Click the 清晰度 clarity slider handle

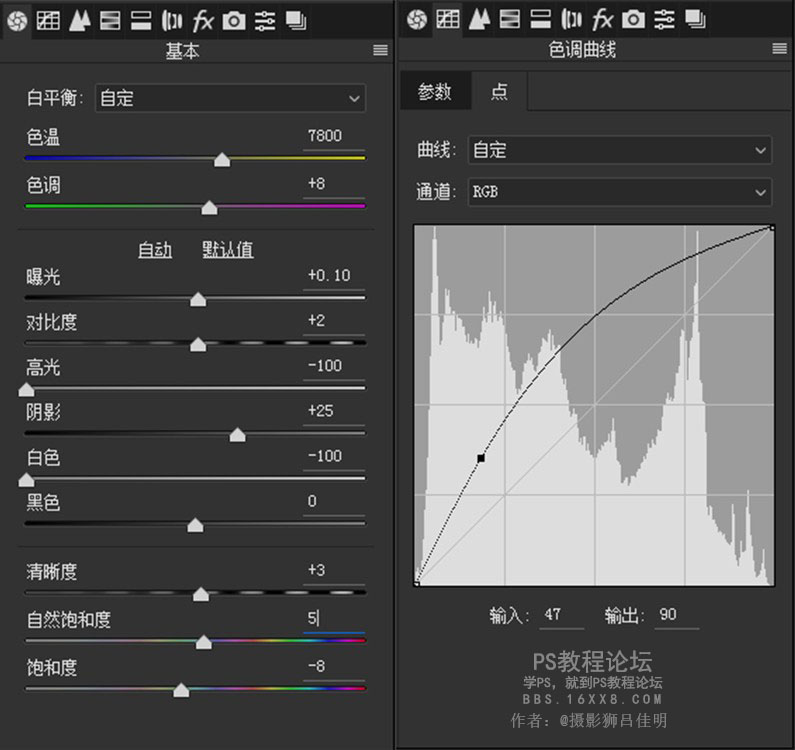(201, 594)
